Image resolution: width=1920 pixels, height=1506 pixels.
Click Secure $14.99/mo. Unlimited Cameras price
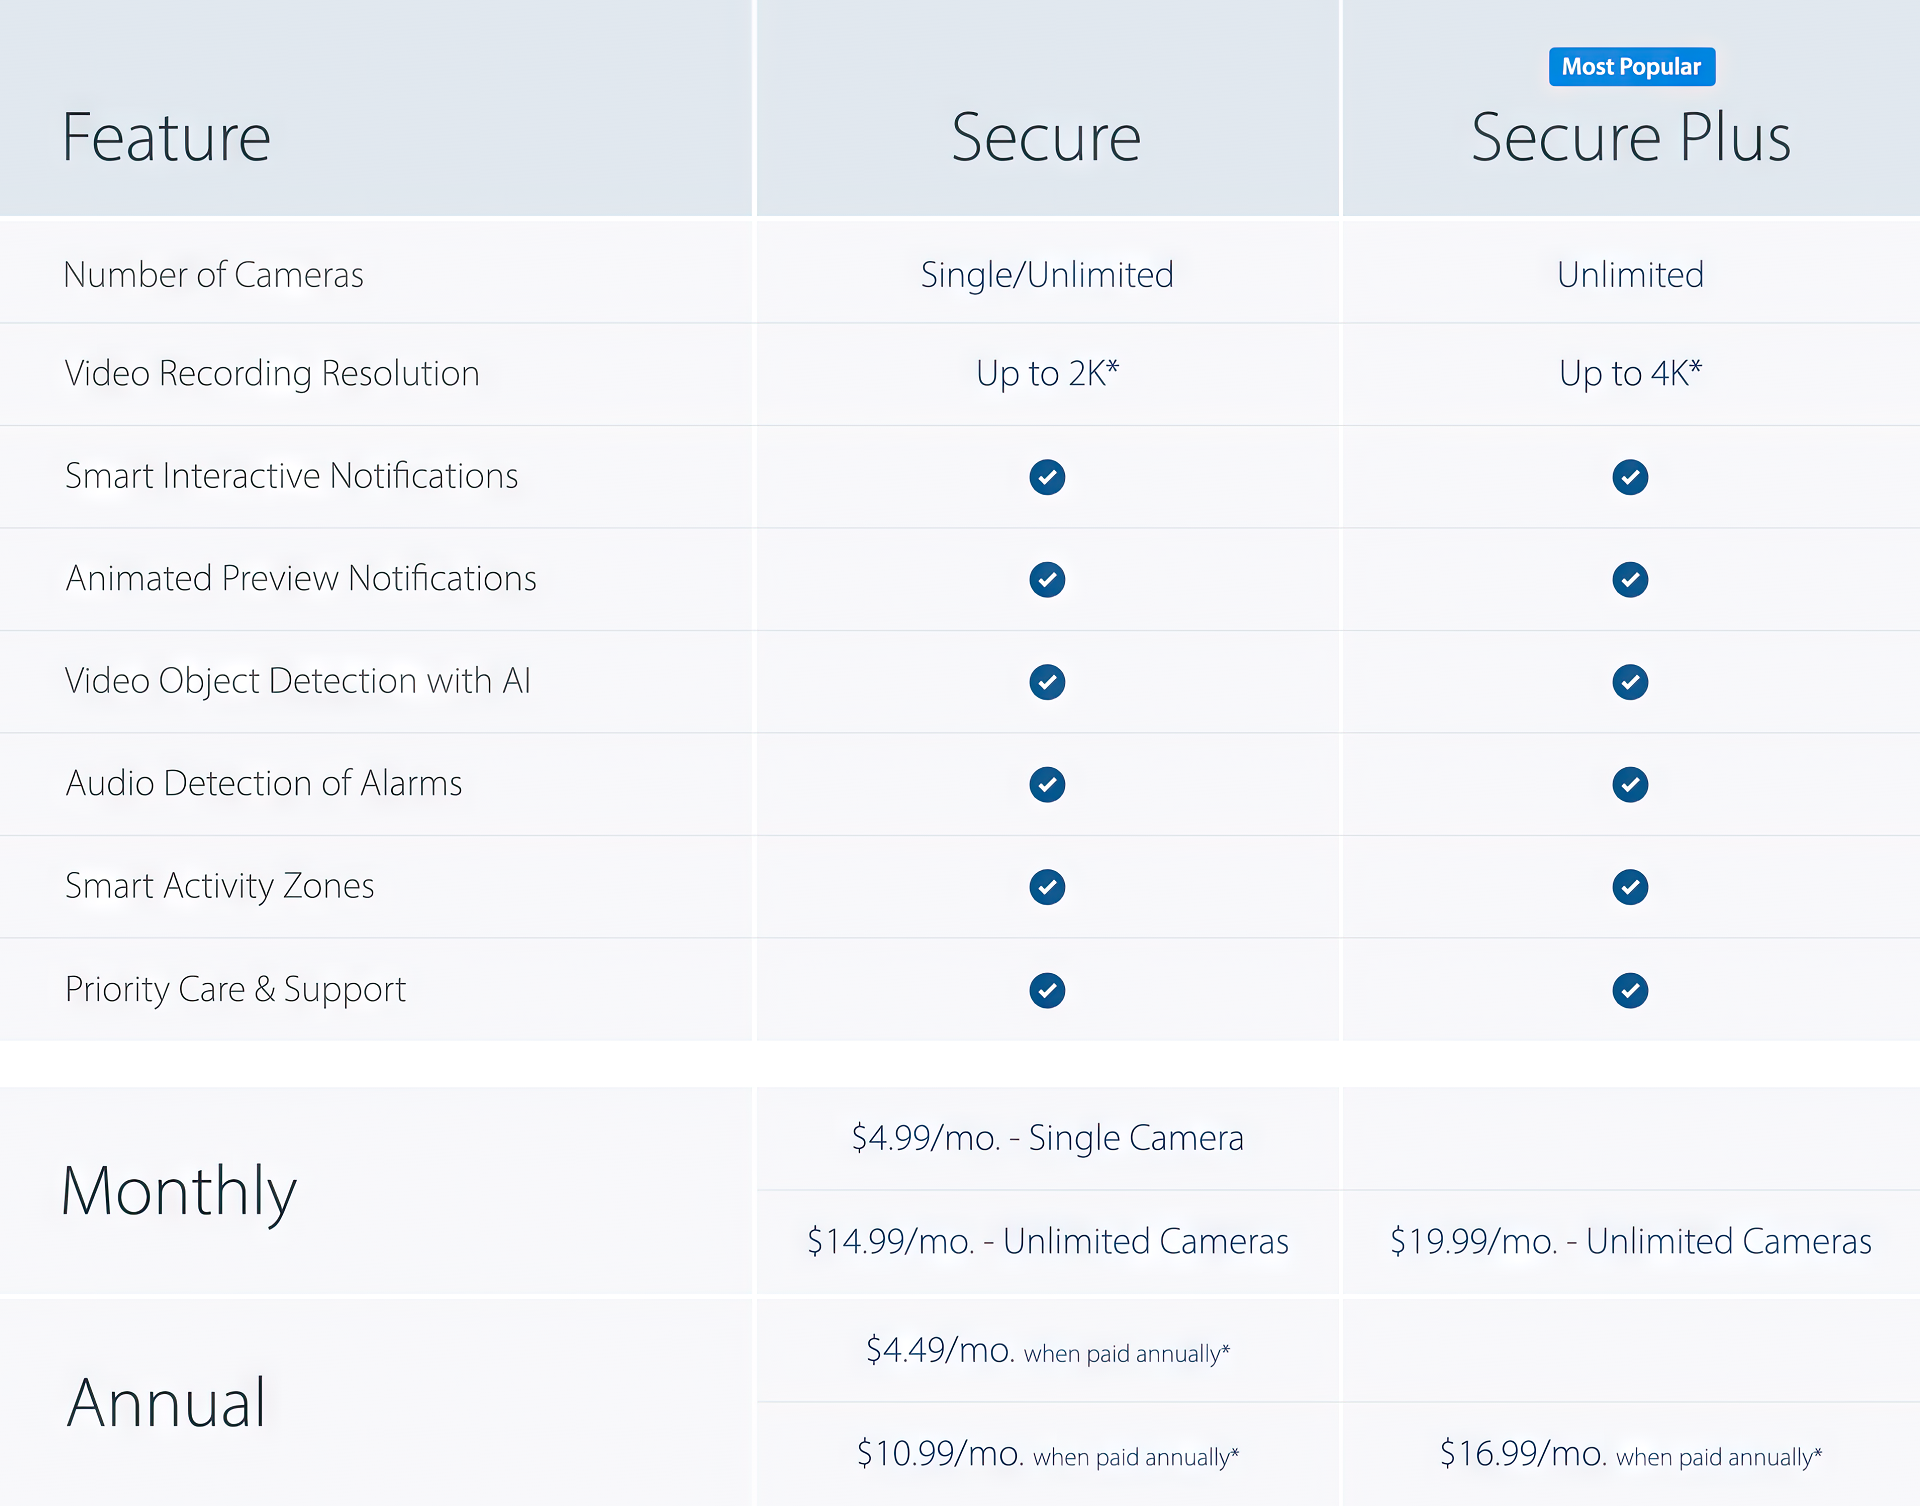(1047, 1241)
